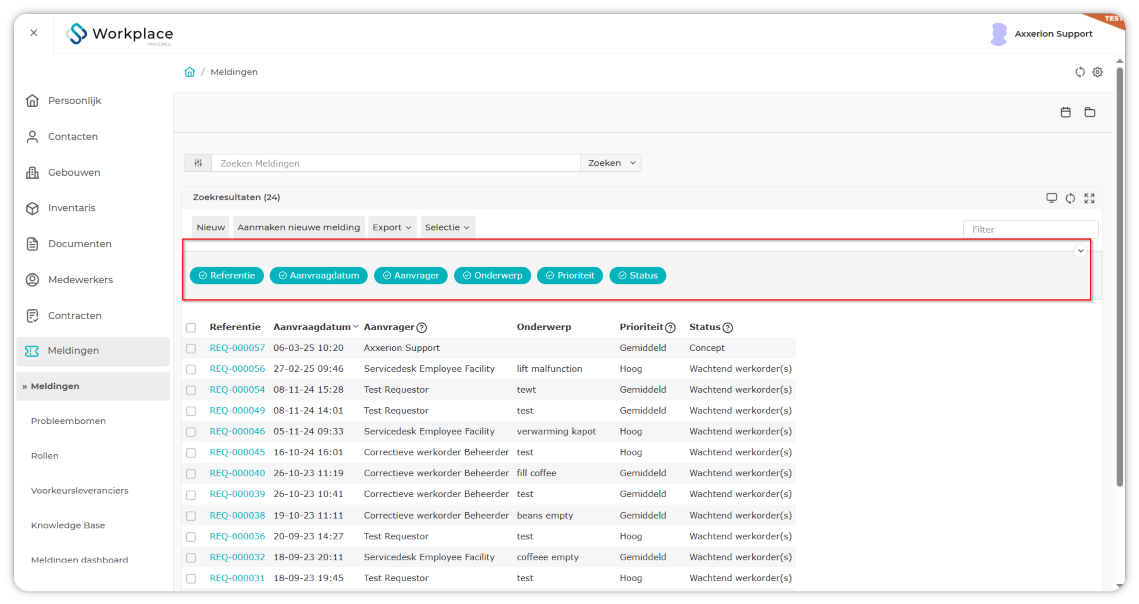This screenshot has height=604, width=1139.
Task: Close the sidebar with the X icon
Action: pos(34,33)
